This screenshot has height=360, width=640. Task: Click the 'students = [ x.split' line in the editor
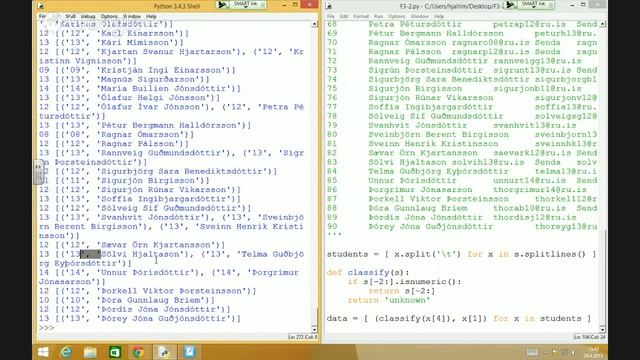461,254
